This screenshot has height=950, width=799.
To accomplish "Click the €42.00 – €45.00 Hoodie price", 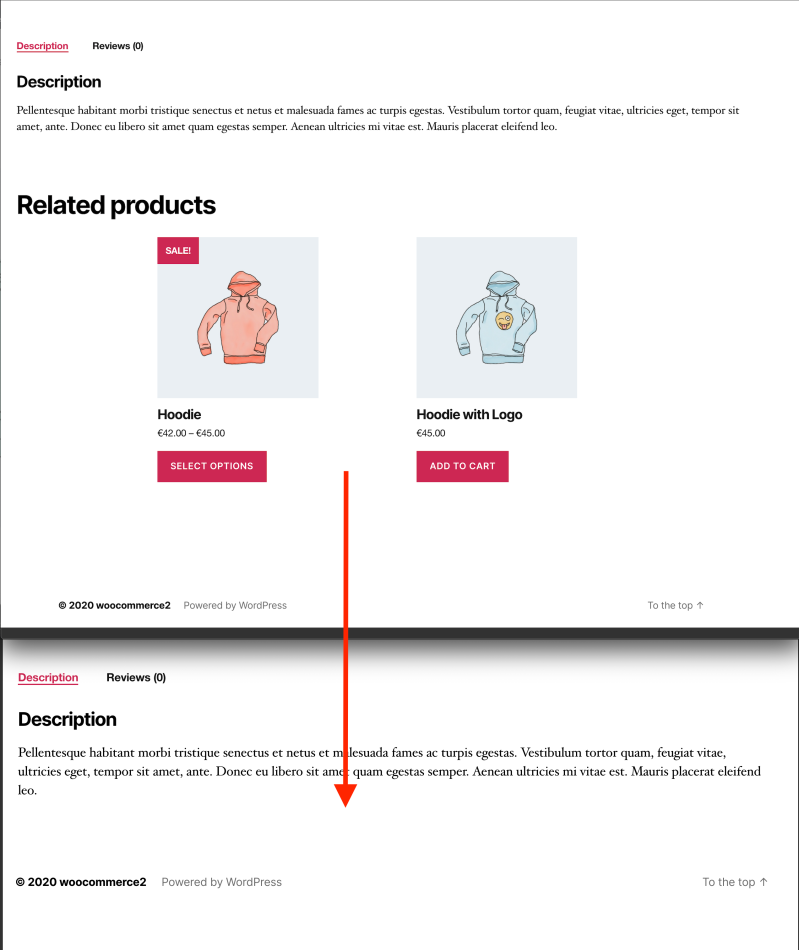I will click(x=191, y=433).
